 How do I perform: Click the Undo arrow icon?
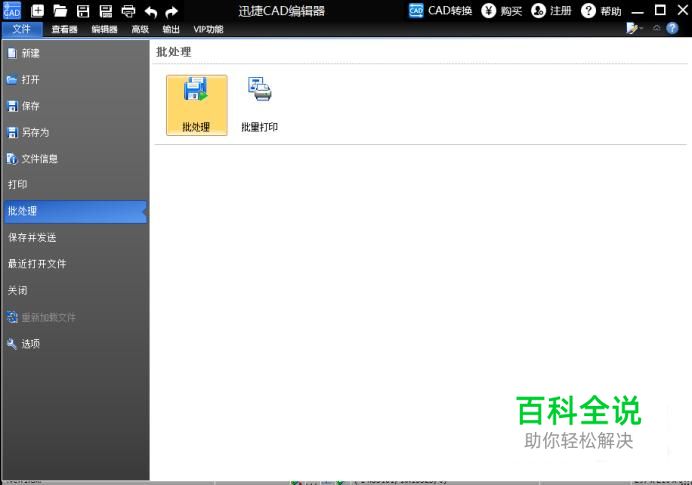click(150, 11)
